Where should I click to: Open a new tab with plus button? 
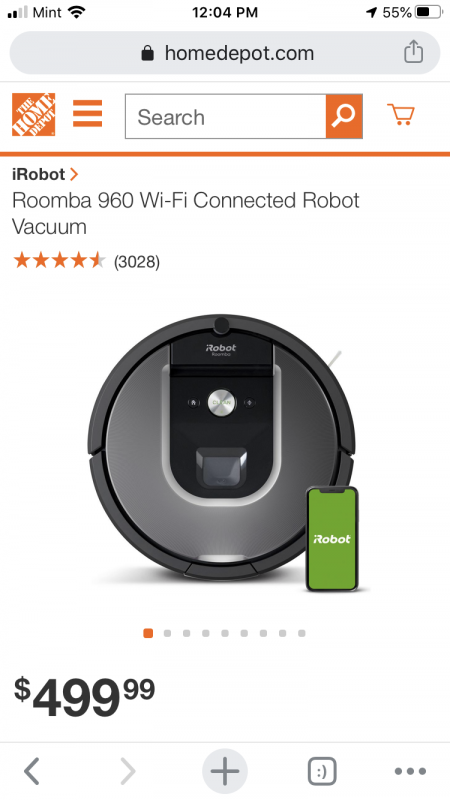[x=224, y=771]
